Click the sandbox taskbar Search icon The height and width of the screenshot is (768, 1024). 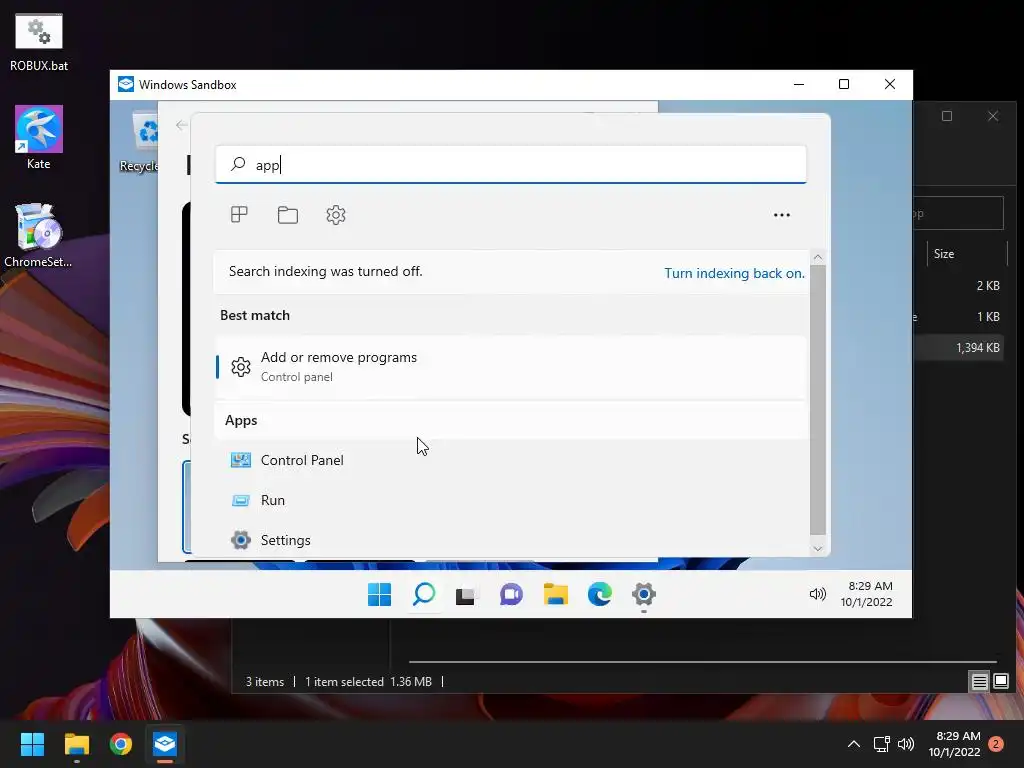click(424, 594)
